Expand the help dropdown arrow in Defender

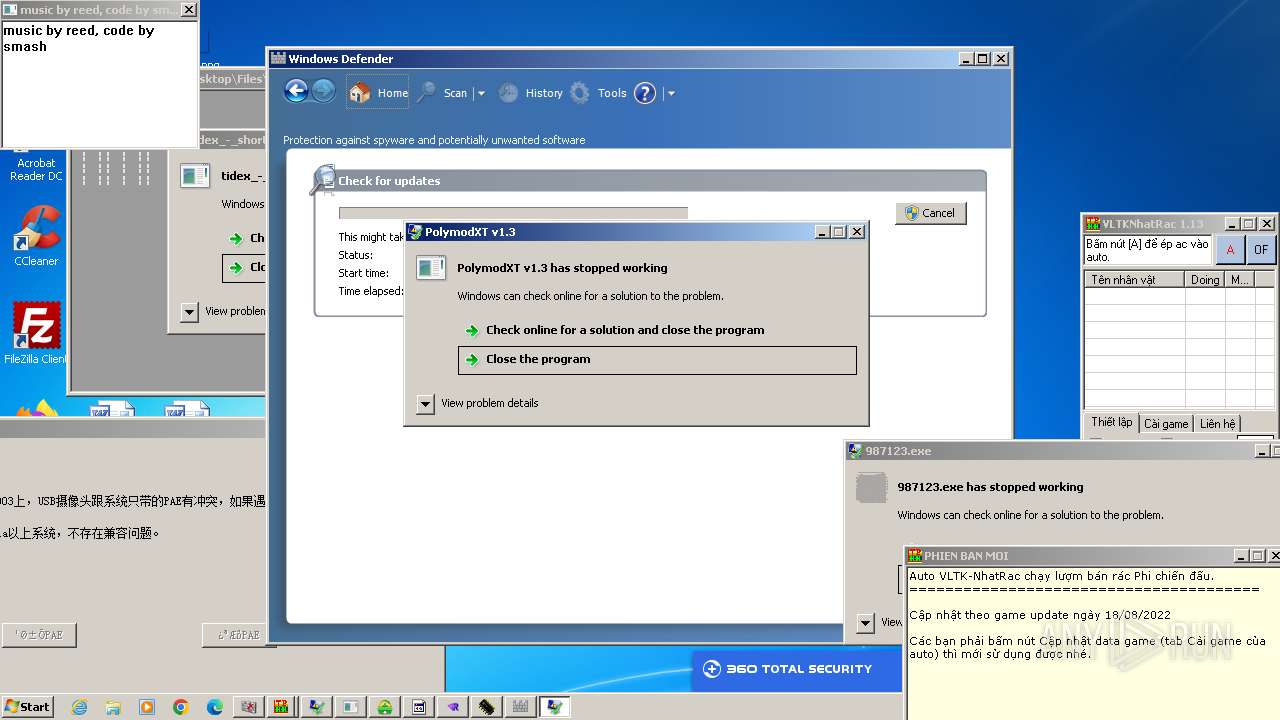coord(671,93)
